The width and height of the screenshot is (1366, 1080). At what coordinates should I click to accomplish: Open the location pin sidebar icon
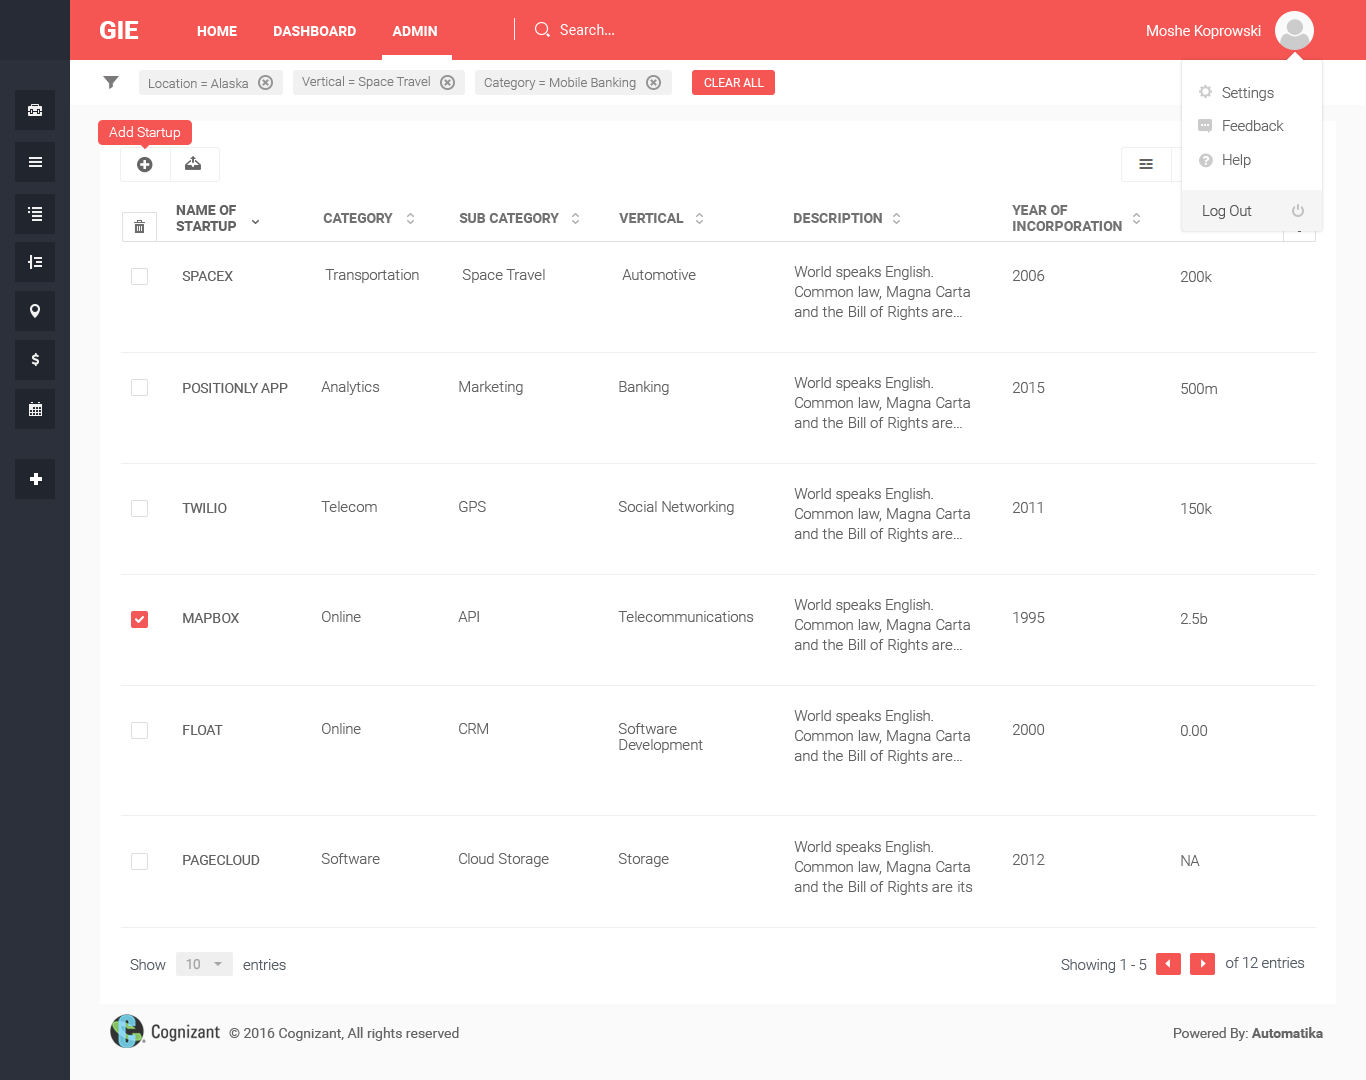point(35,311)
